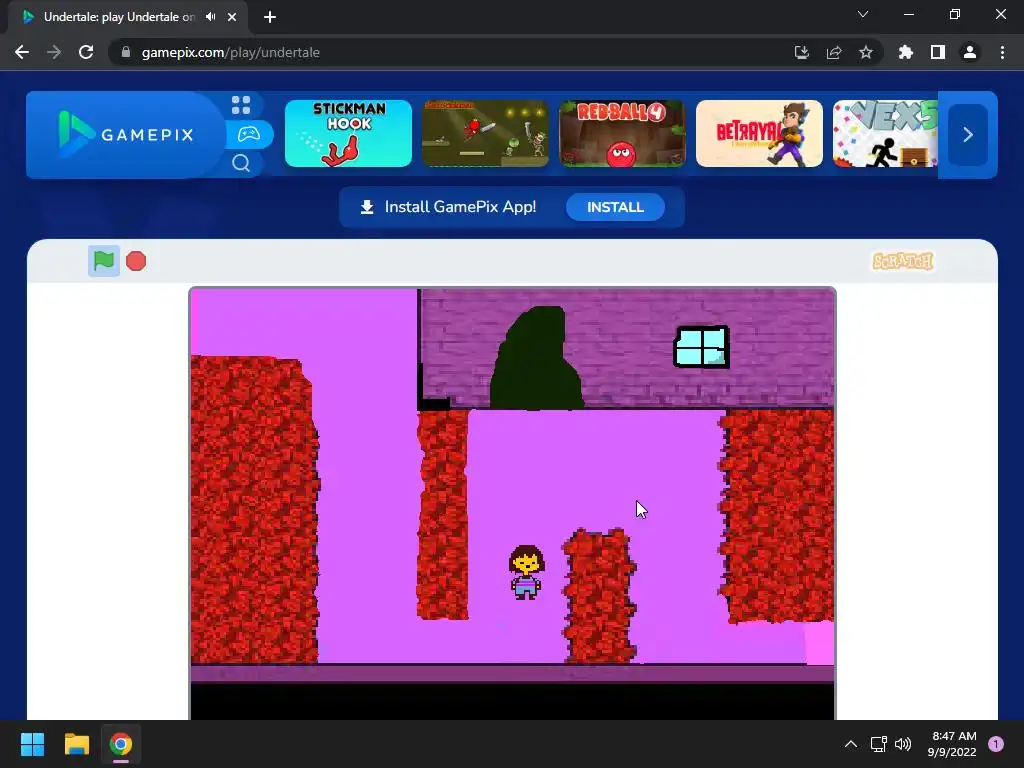Open the volume speaker icon in the tray

tap(903, 744)
